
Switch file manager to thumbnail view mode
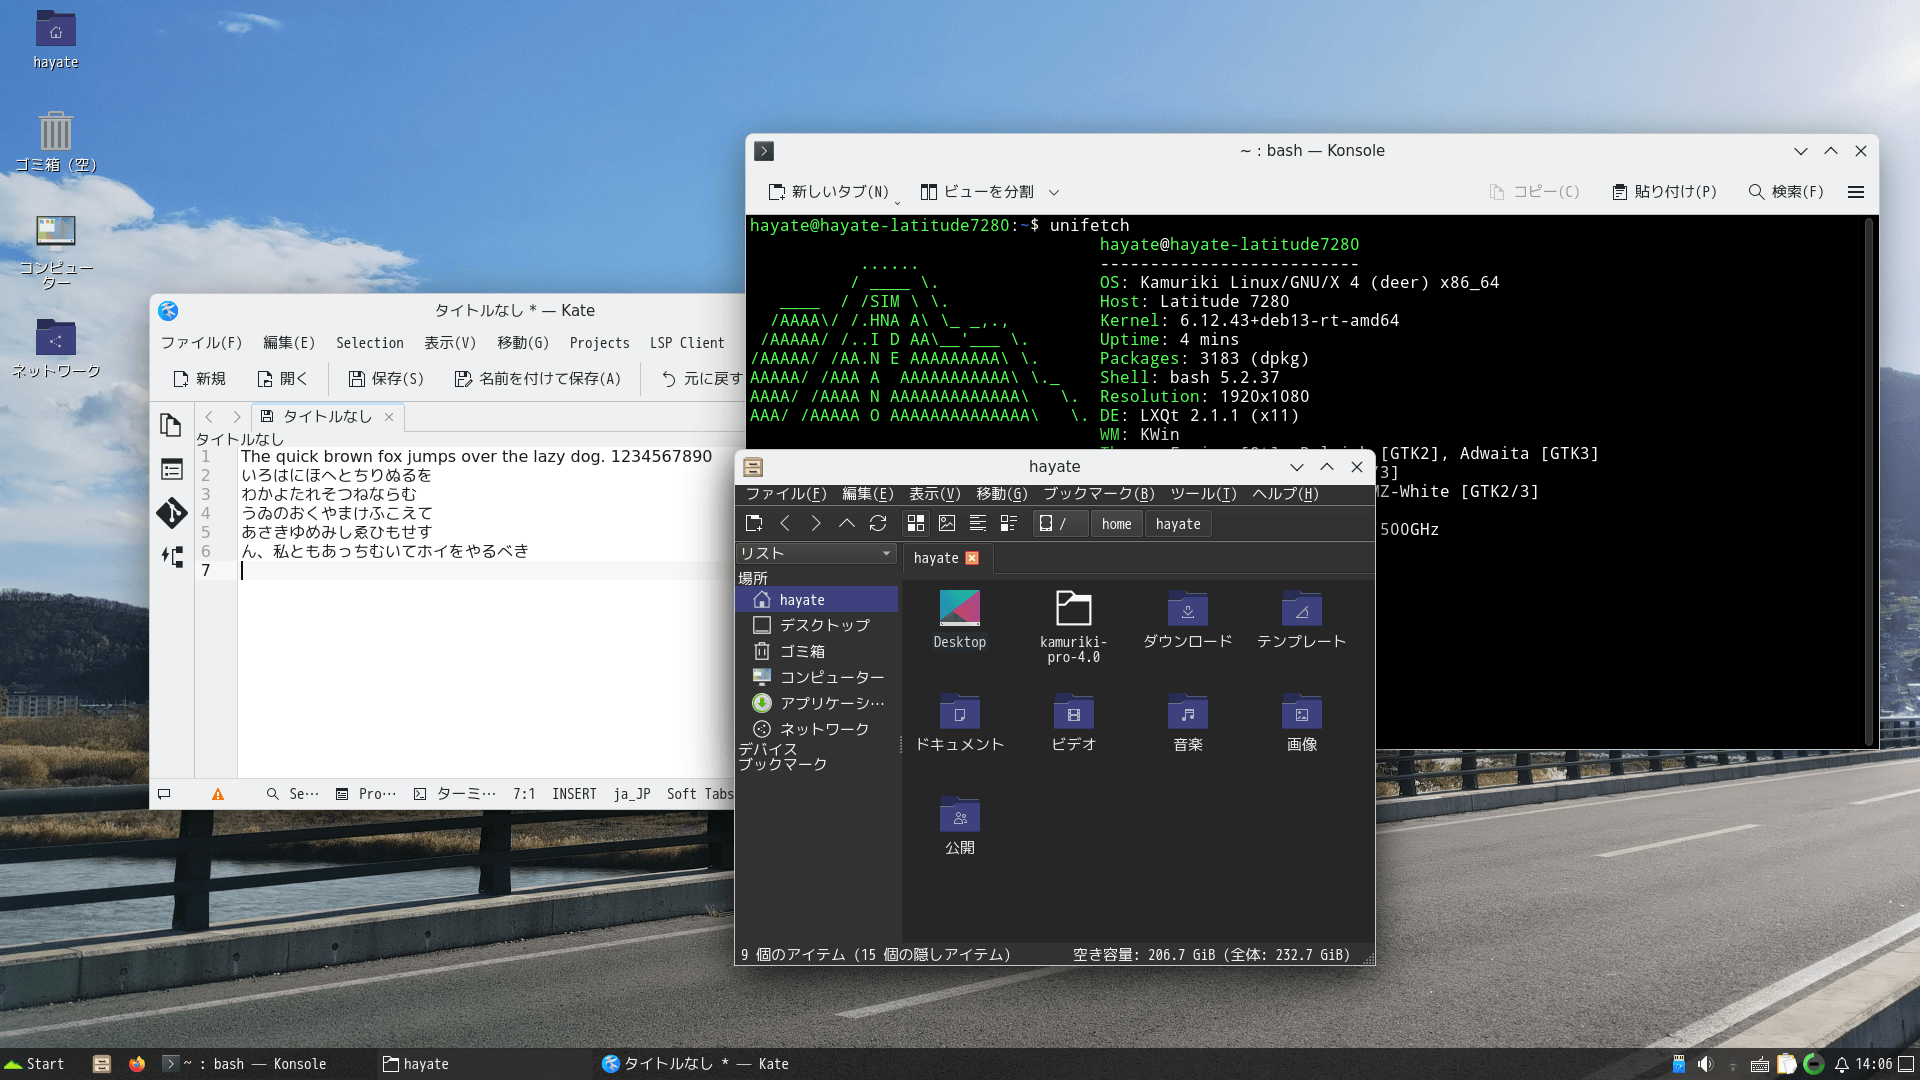(947, 523)
